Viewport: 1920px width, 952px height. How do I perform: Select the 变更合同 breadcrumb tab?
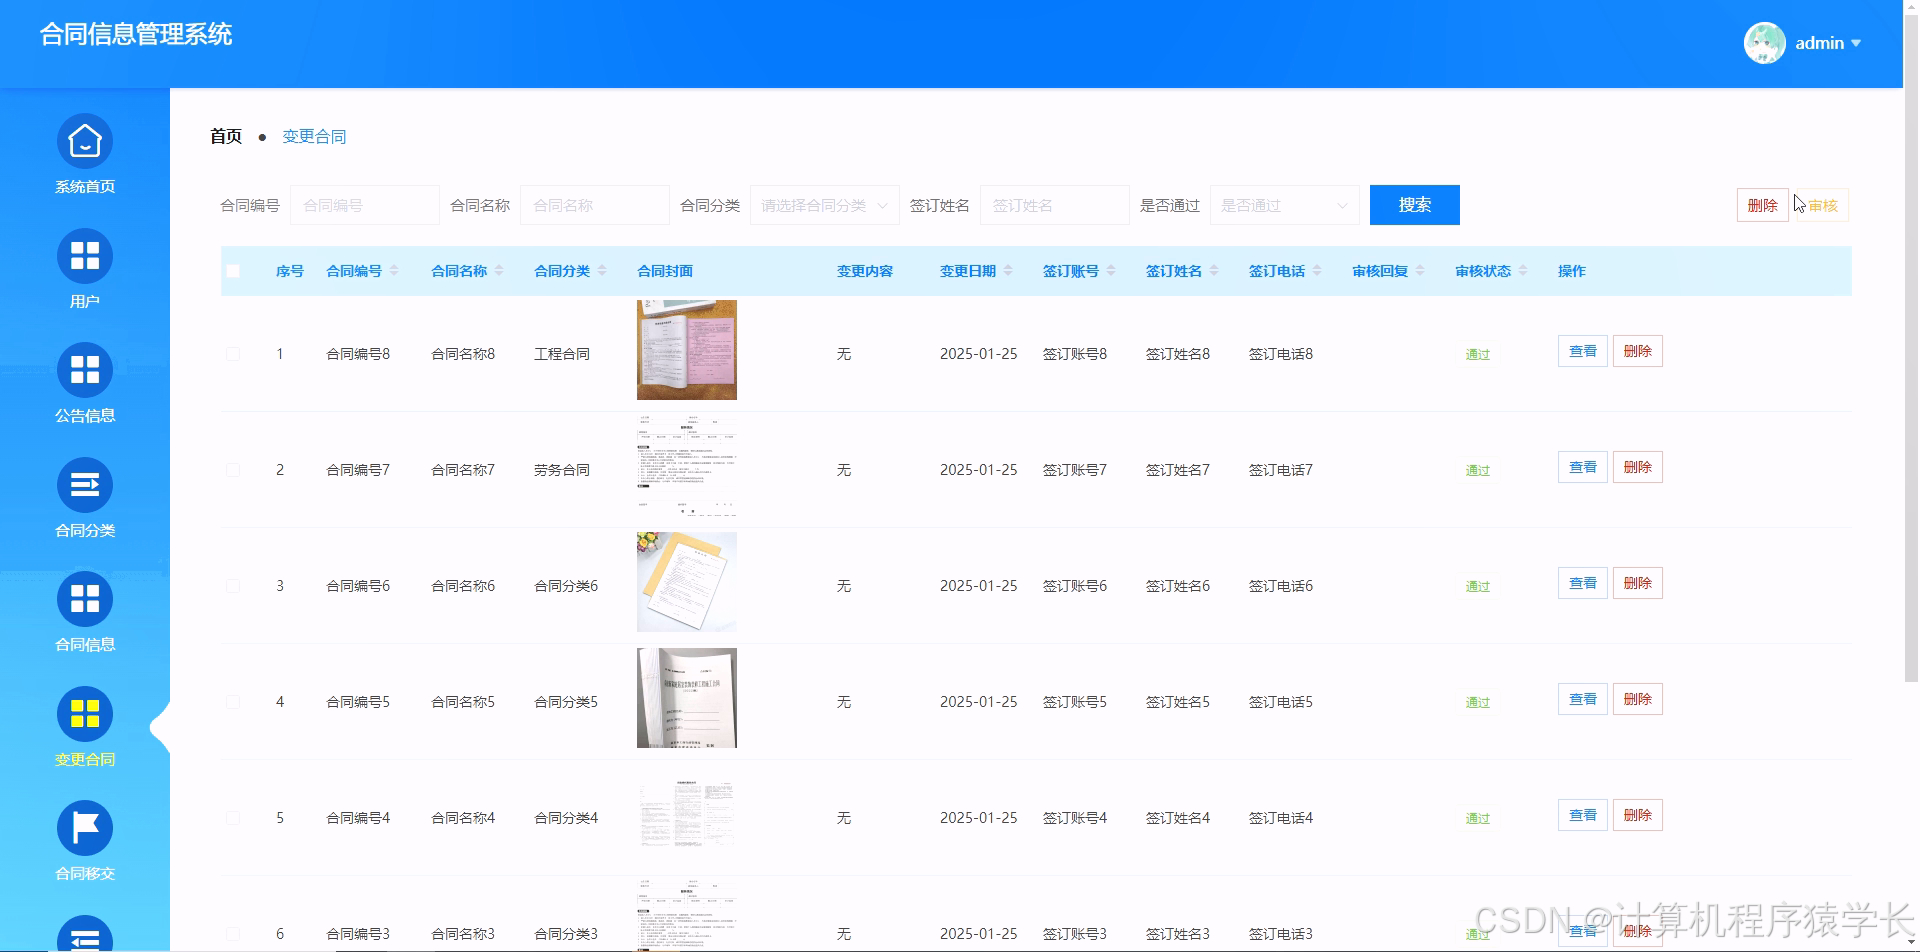pos(314,136)
